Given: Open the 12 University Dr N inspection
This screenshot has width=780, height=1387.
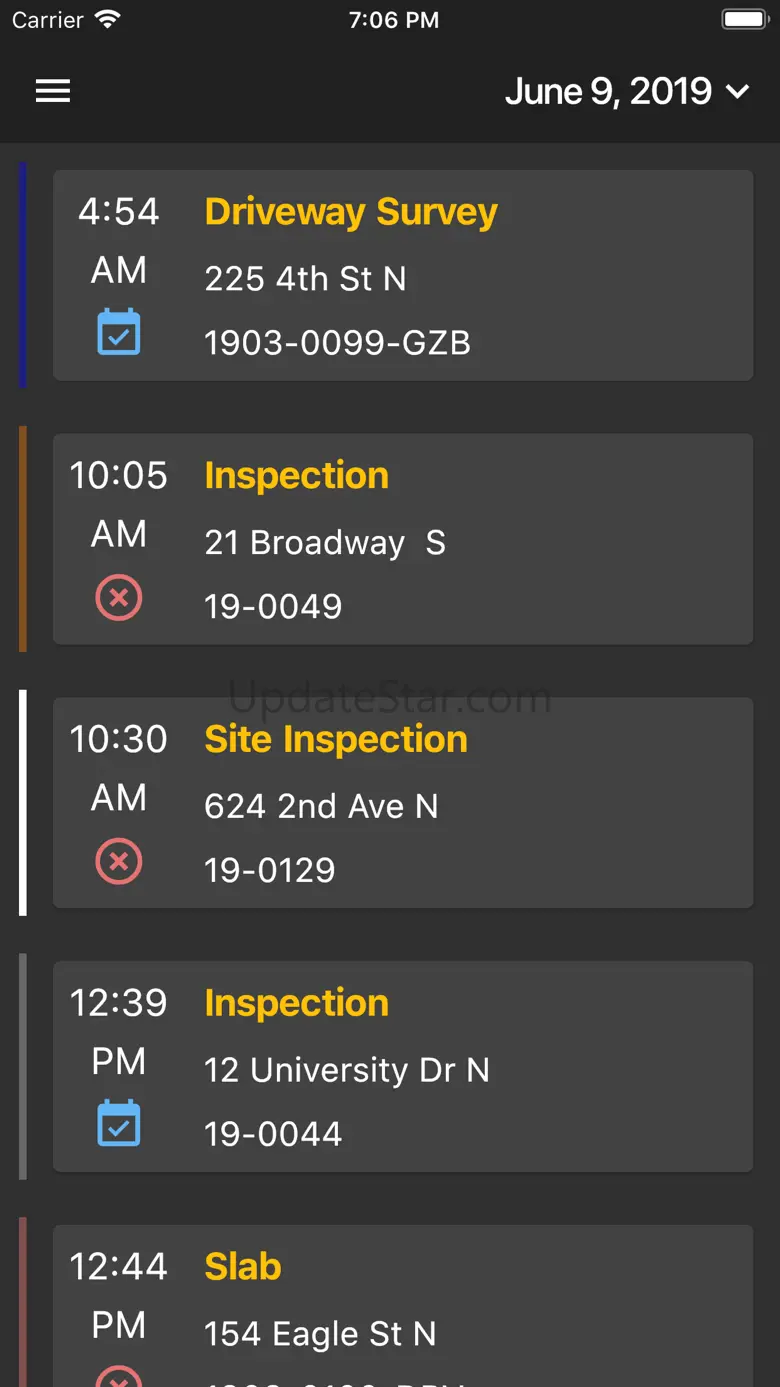Looking at the screenshot, I should (x=403, y=1066).
